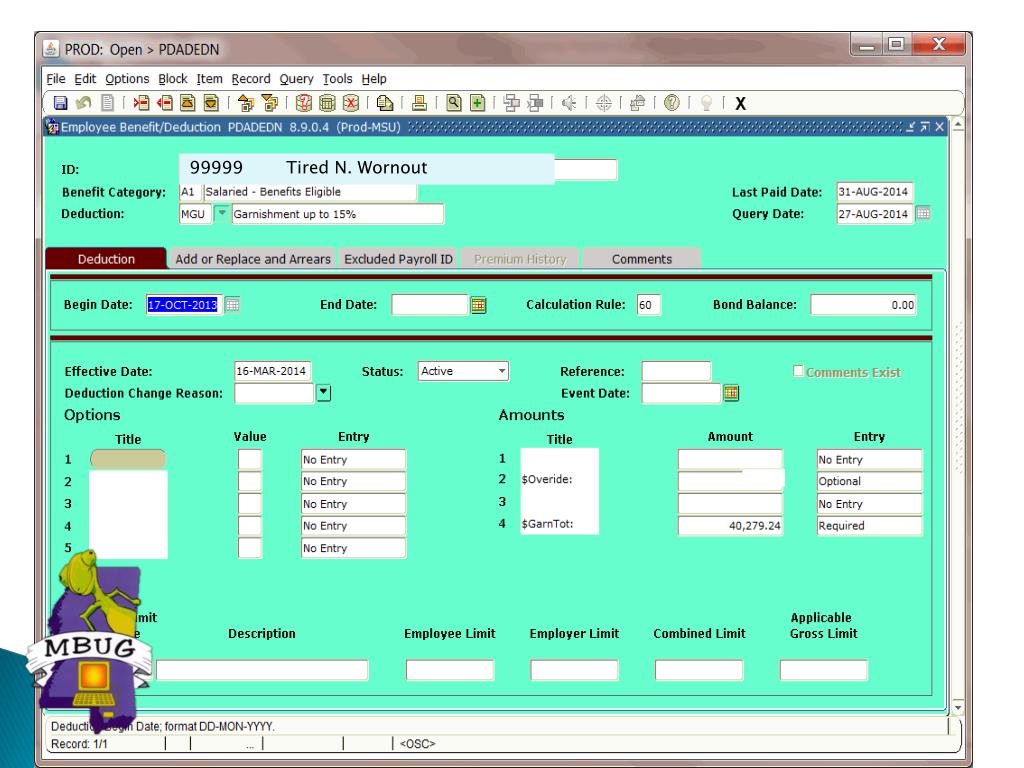Click the Print toolbar icon
1024x768 pixels.
[419, 103]
